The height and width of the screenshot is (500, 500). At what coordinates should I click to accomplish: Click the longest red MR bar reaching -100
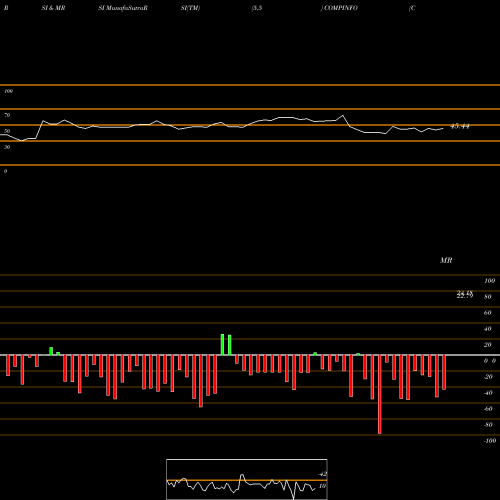tap(380, 394)
